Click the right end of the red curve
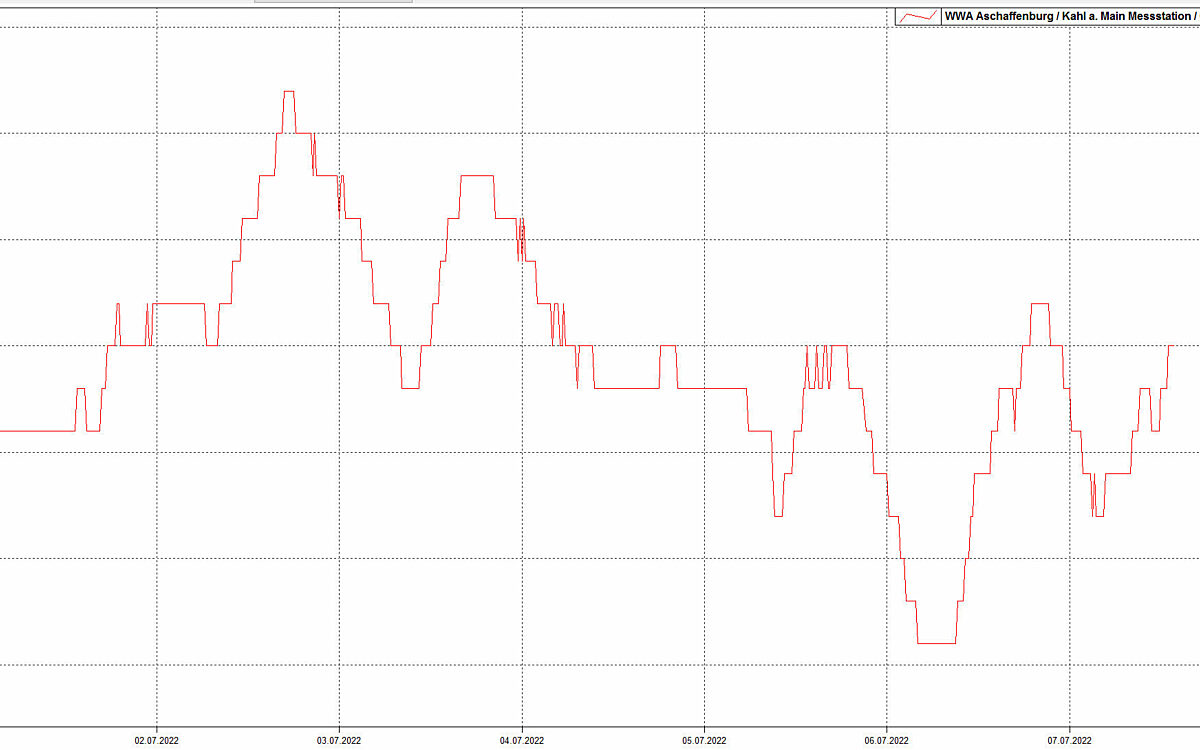The width and height of the screenshot is (1200, 750). (1169, 346)
